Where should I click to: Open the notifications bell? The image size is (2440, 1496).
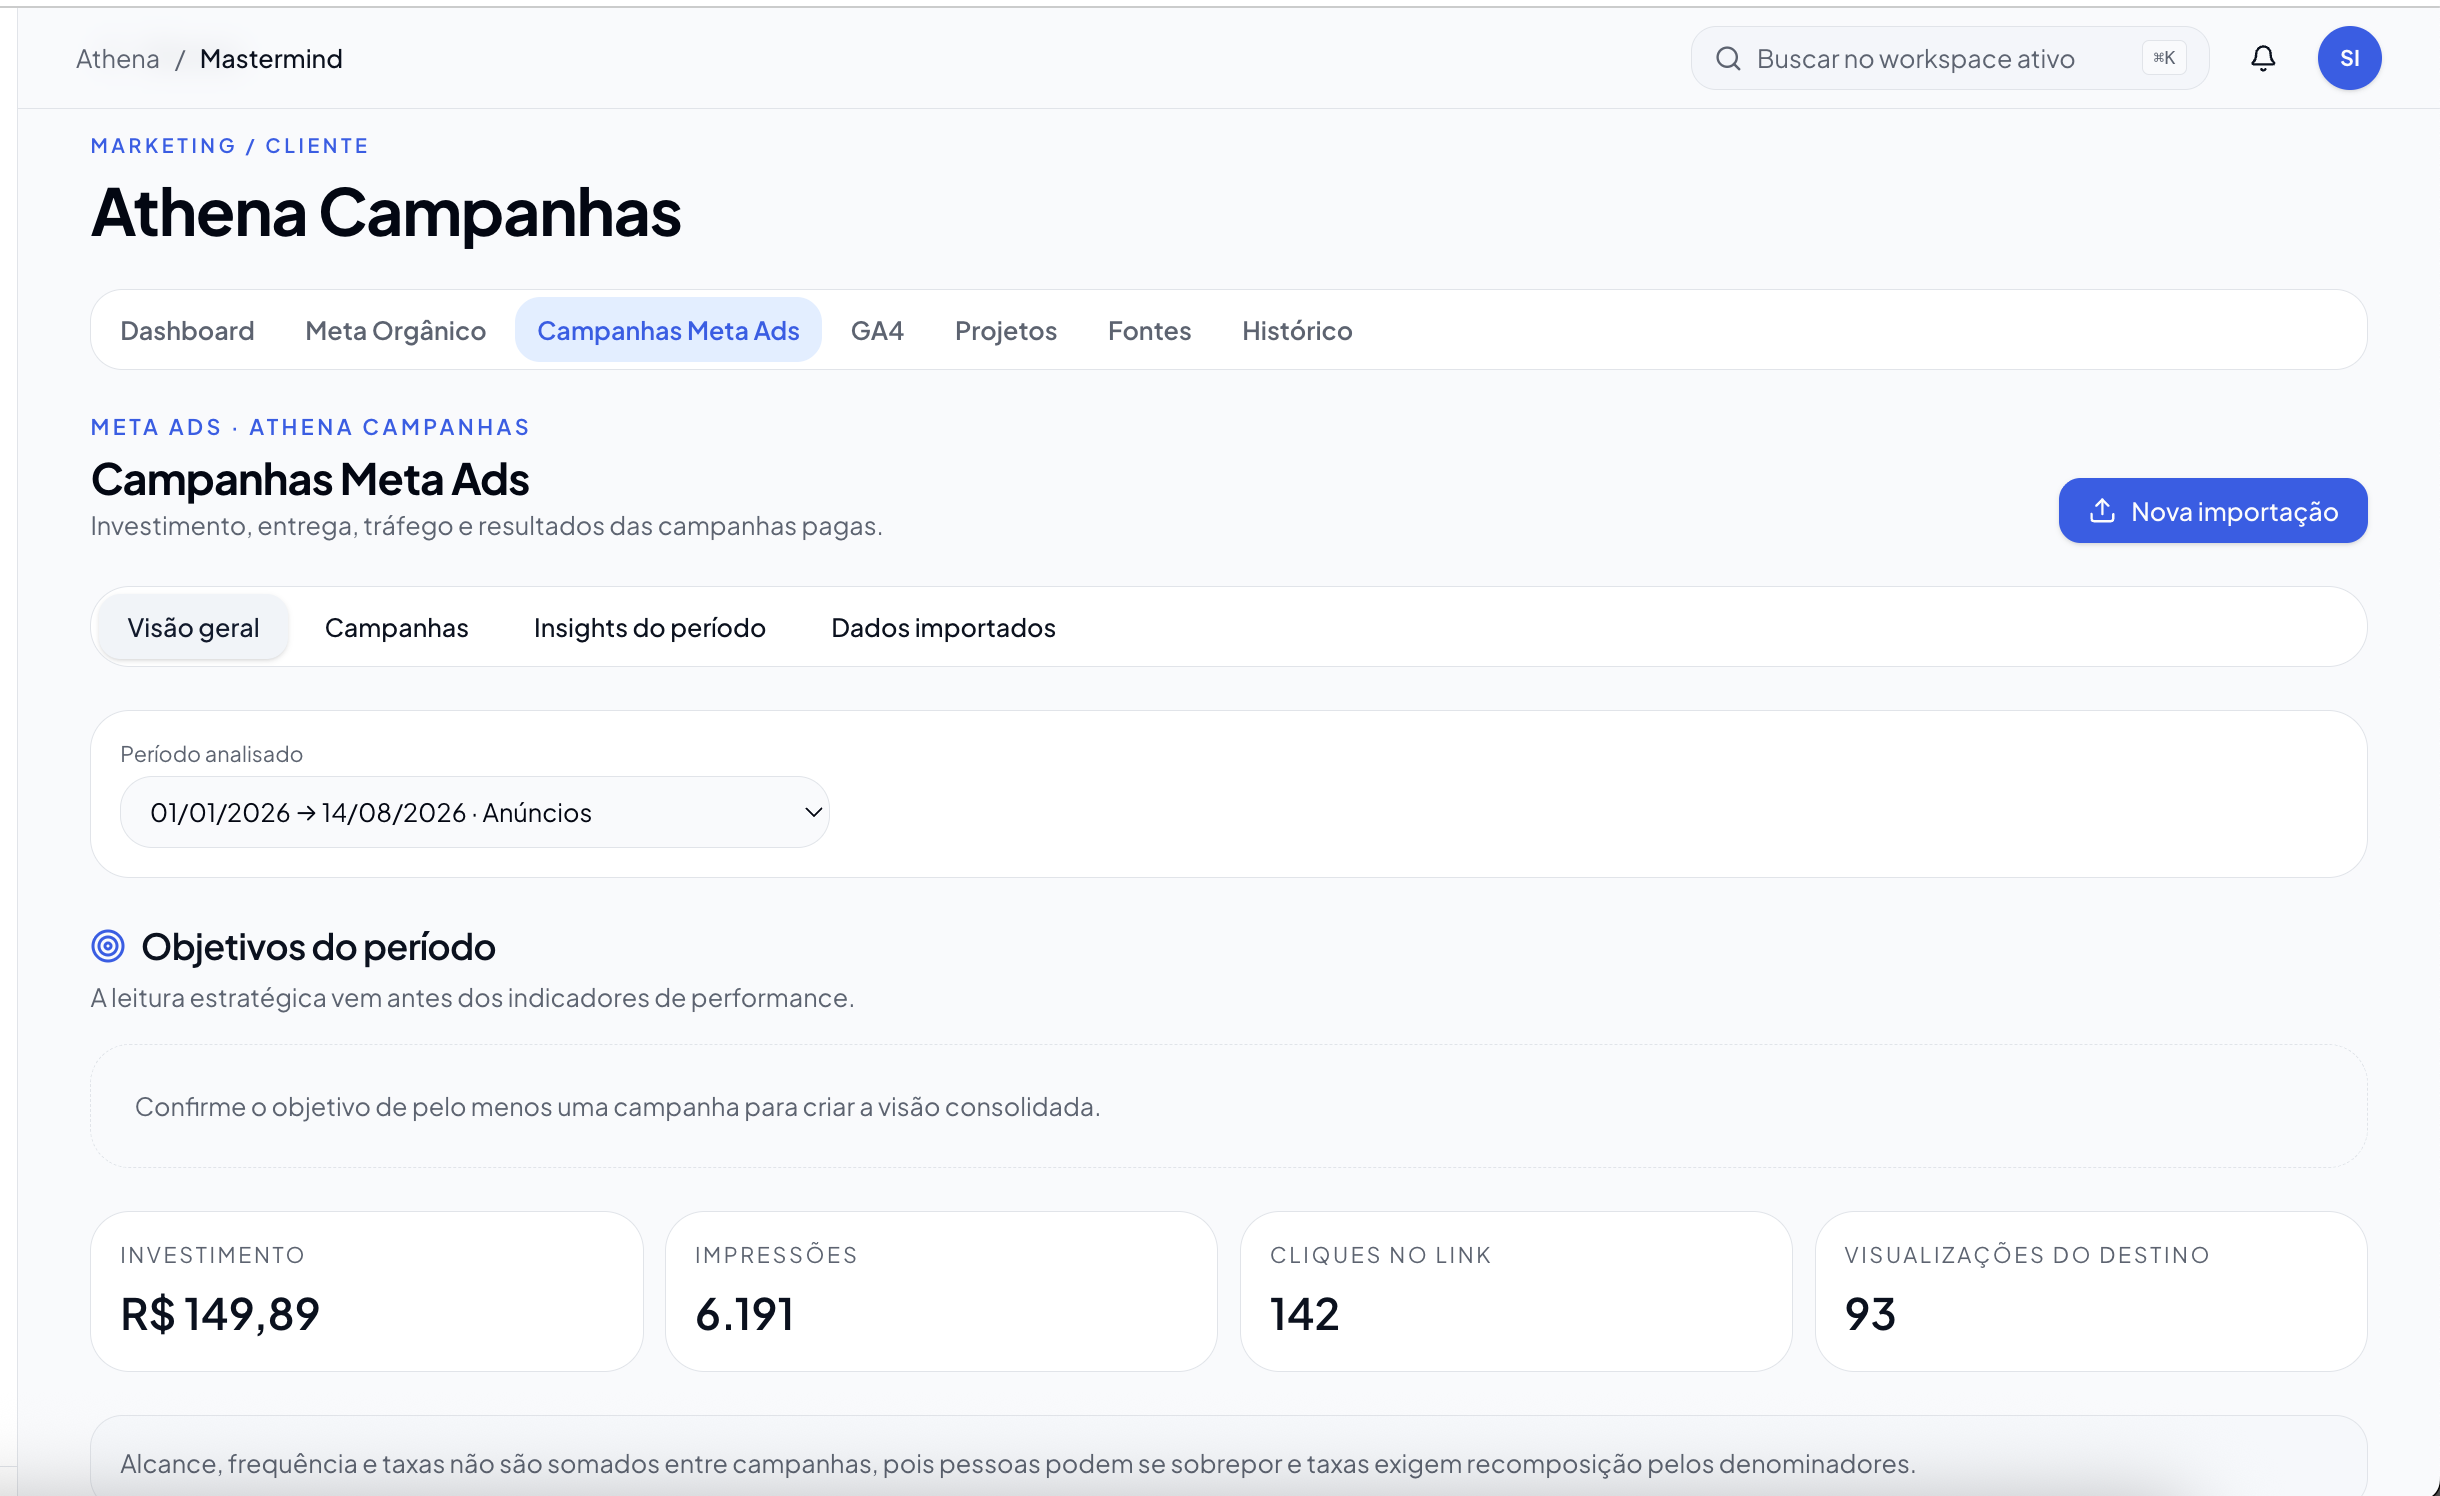pos(2263,58)
